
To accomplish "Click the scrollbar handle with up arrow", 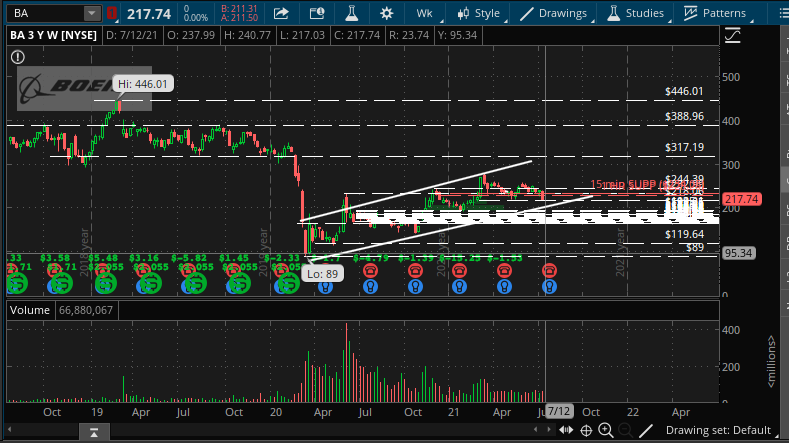I will [94, 432].
